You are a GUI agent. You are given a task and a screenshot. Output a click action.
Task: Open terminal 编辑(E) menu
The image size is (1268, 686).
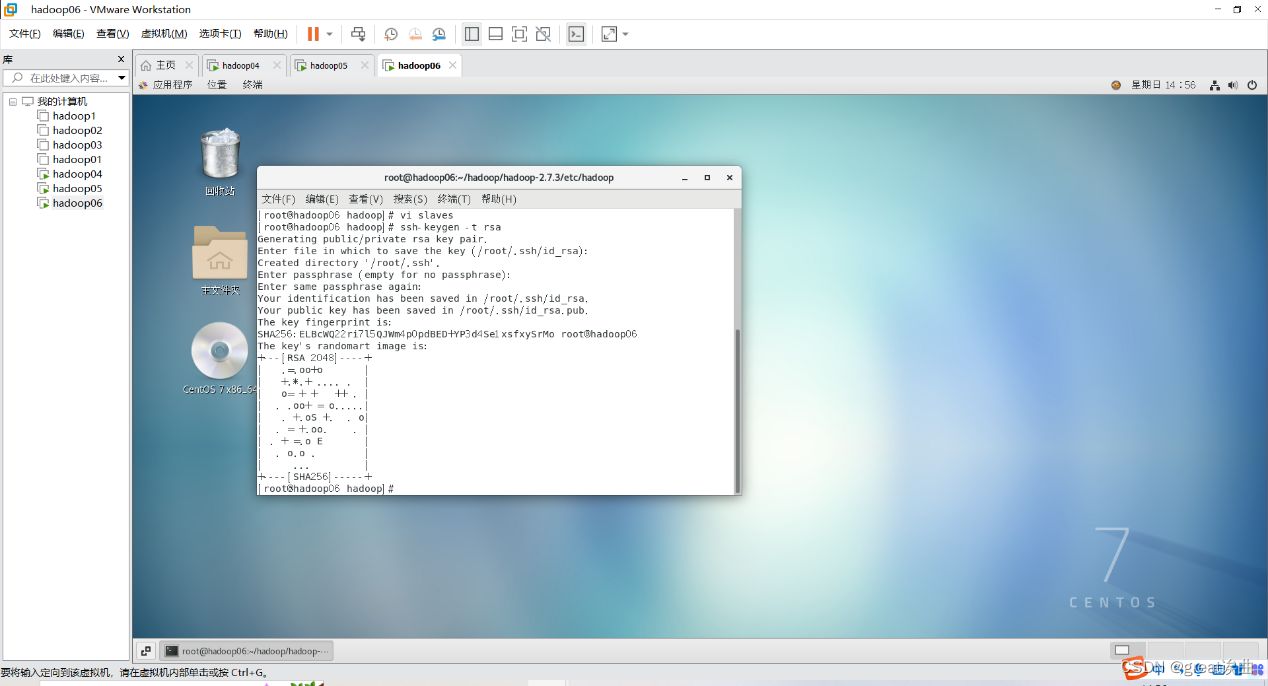click(322, 199)
